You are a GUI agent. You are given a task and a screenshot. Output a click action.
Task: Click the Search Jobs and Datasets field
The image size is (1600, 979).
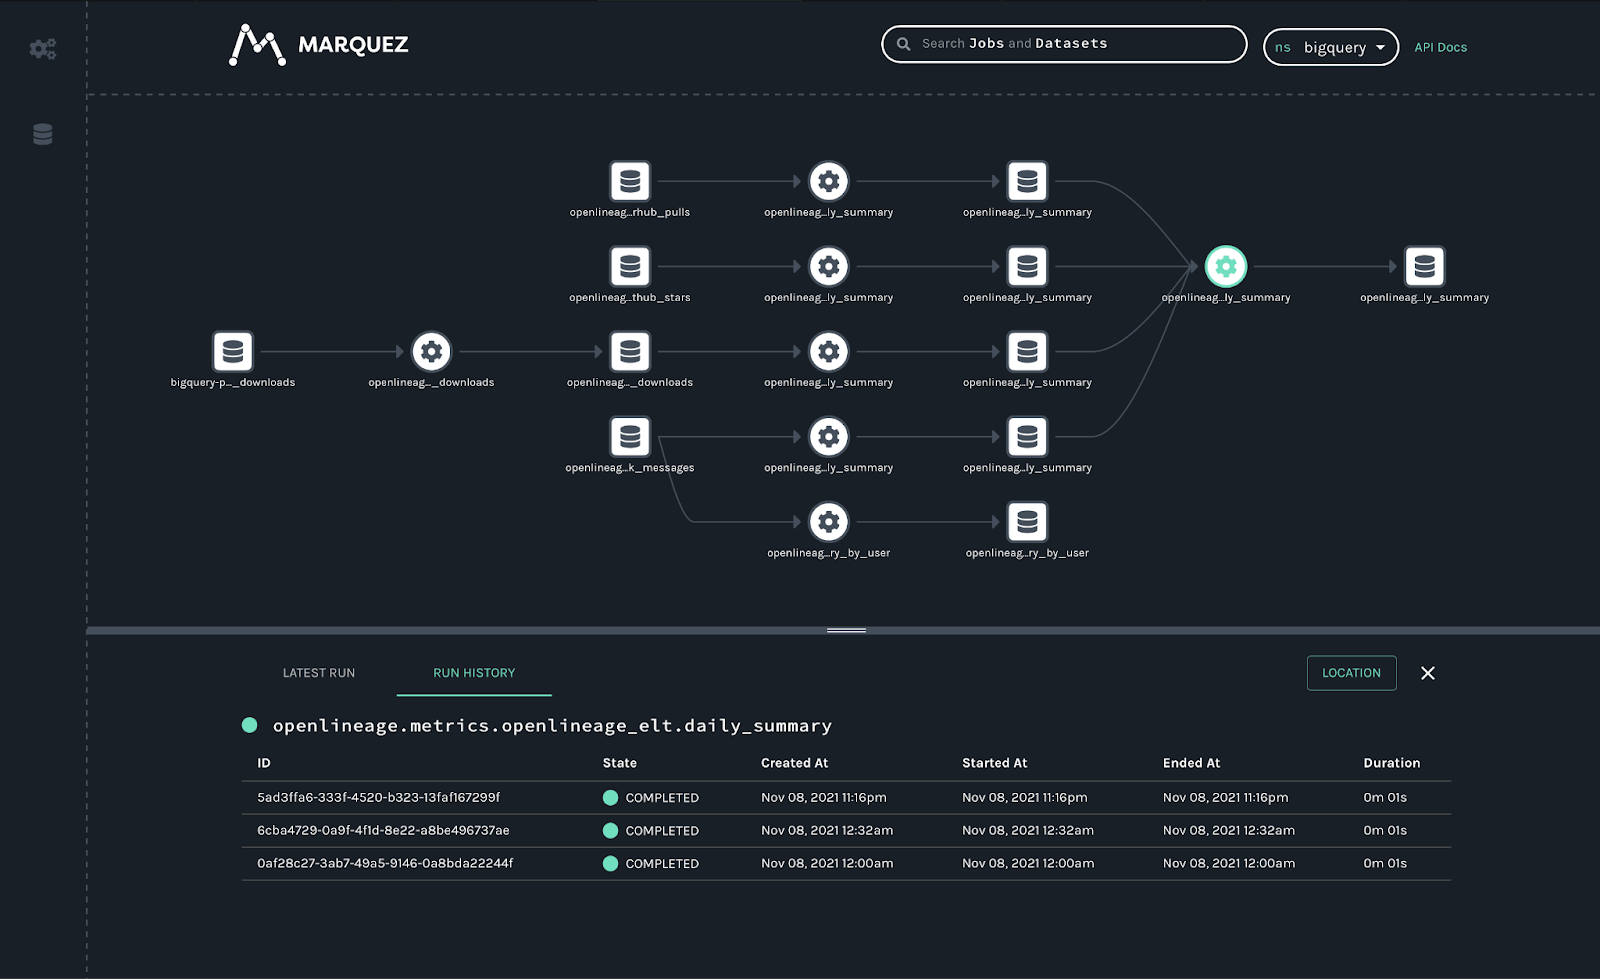[1064, 44]
